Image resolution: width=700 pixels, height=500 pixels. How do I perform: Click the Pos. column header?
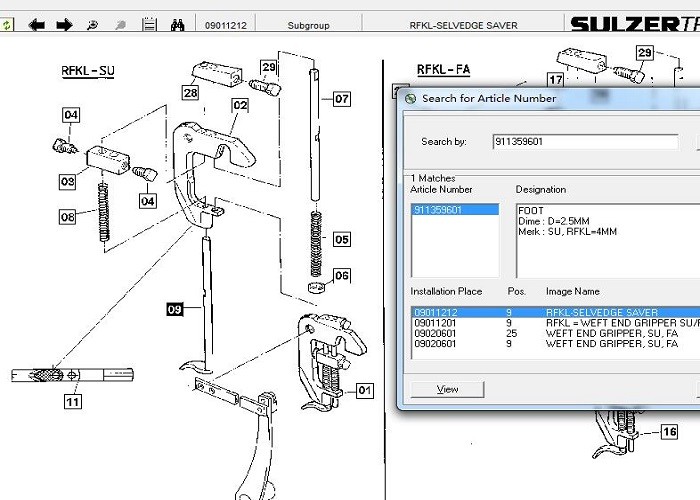pos(517,292)
